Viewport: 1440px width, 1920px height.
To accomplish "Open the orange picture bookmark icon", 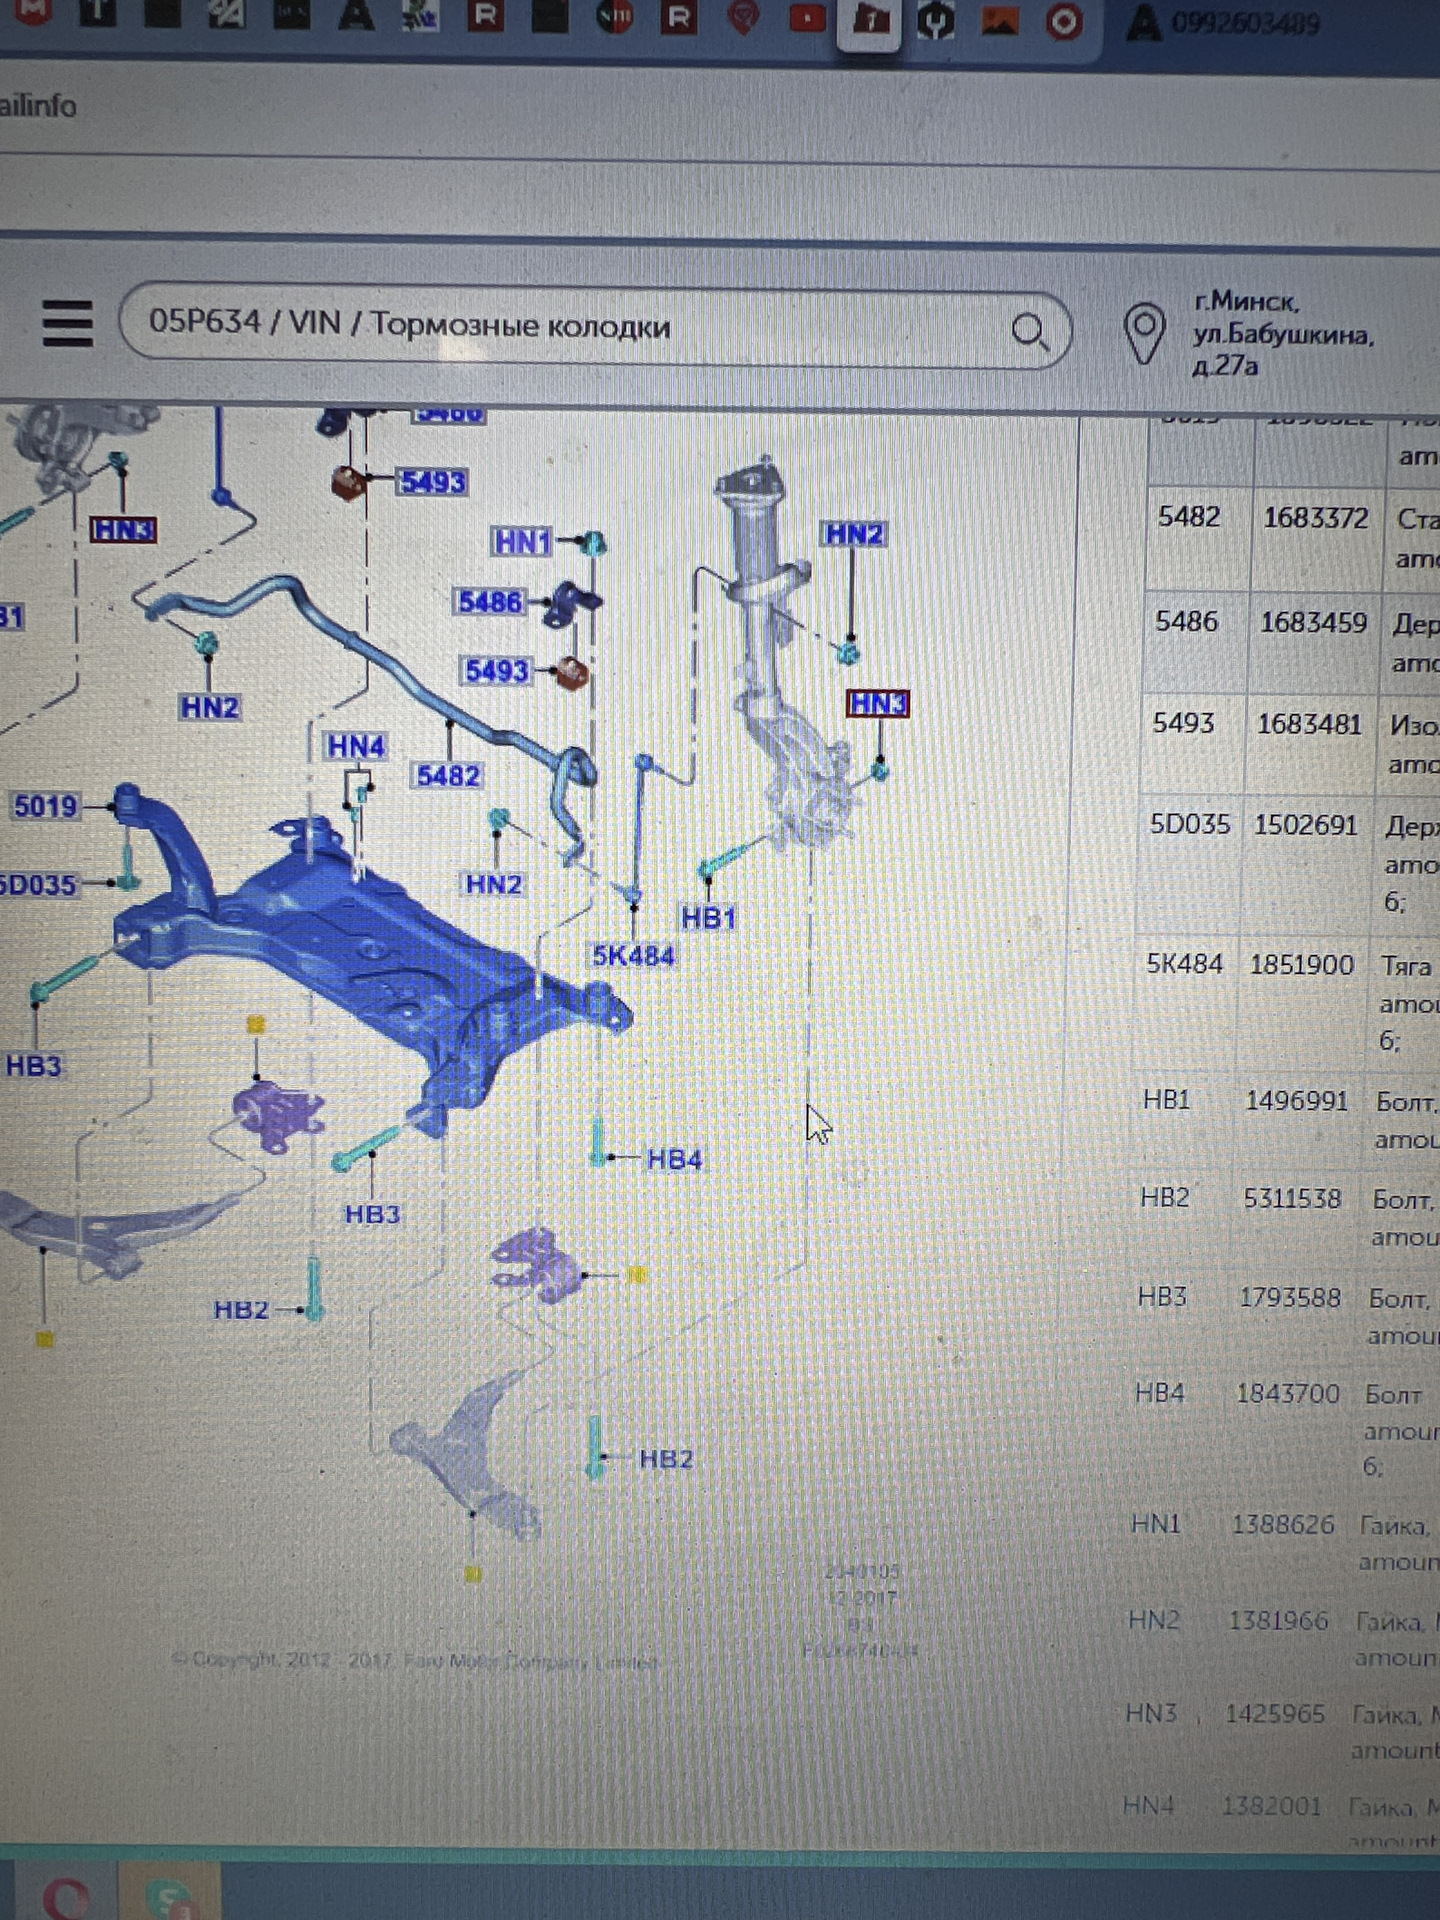I will click(x=999, y=20).
